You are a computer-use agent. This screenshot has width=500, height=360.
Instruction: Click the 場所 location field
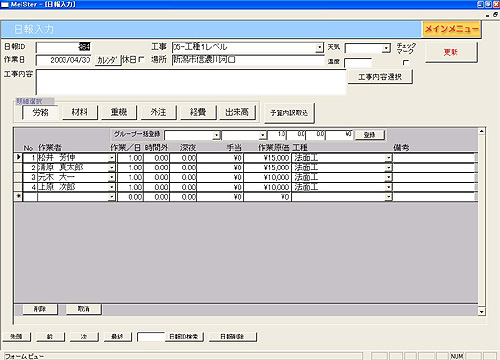(x=248, y=60)
